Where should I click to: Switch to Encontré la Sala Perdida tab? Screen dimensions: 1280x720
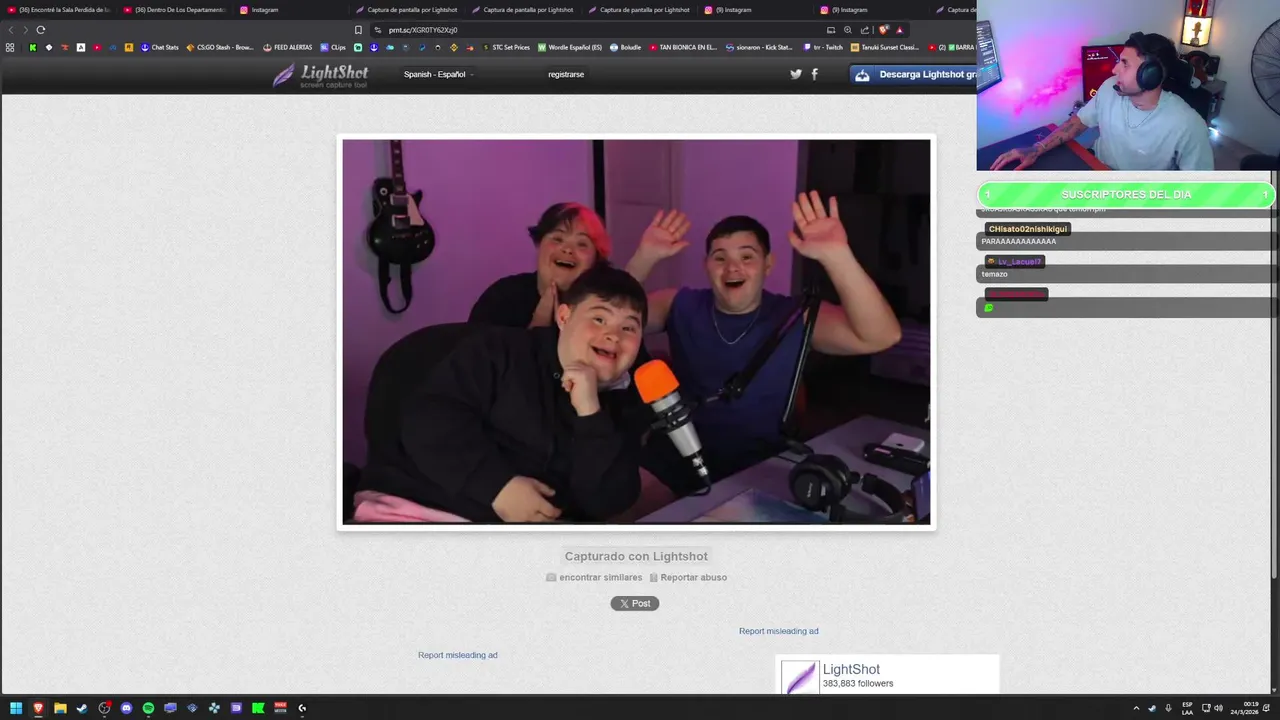58,10
